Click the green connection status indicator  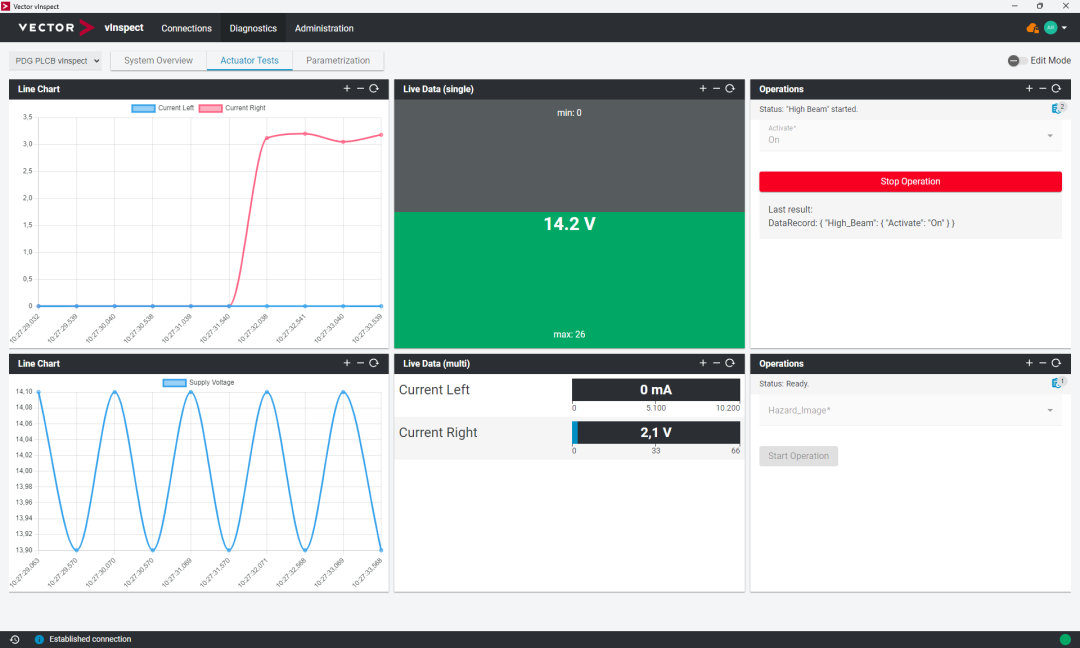coord(1065,639)
